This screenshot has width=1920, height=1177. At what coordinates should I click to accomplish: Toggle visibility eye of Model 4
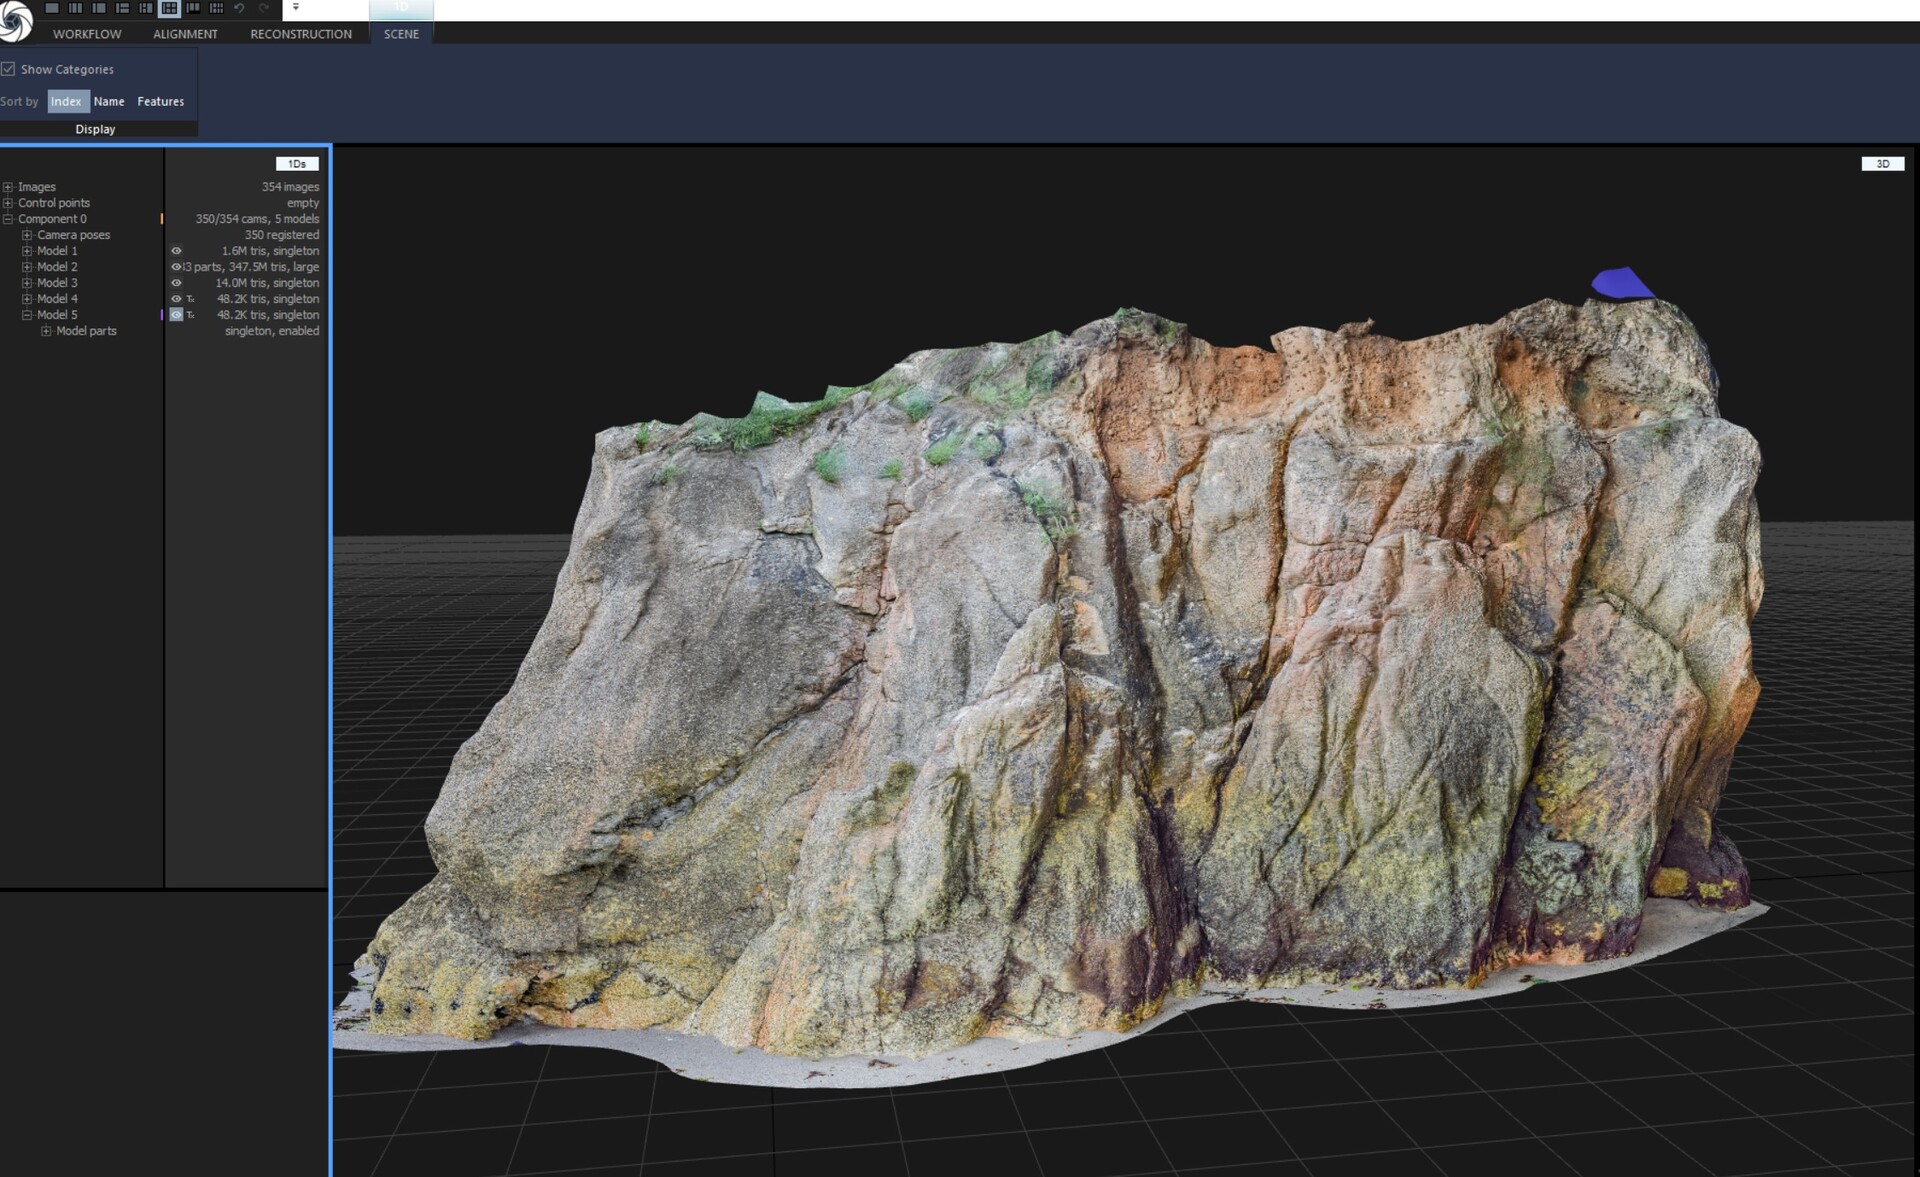[176, 299]
